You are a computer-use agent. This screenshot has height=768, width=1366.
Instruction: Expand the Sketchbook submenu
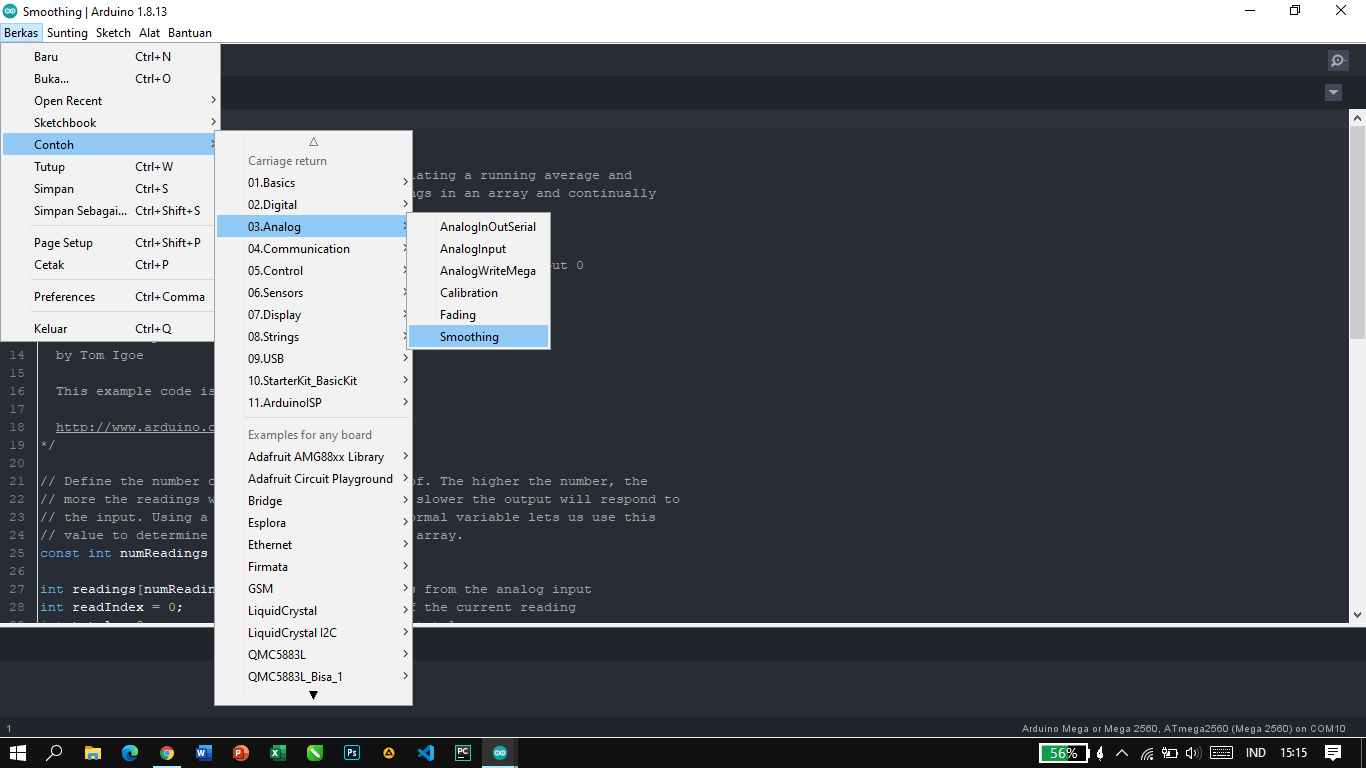click(110, 123)
